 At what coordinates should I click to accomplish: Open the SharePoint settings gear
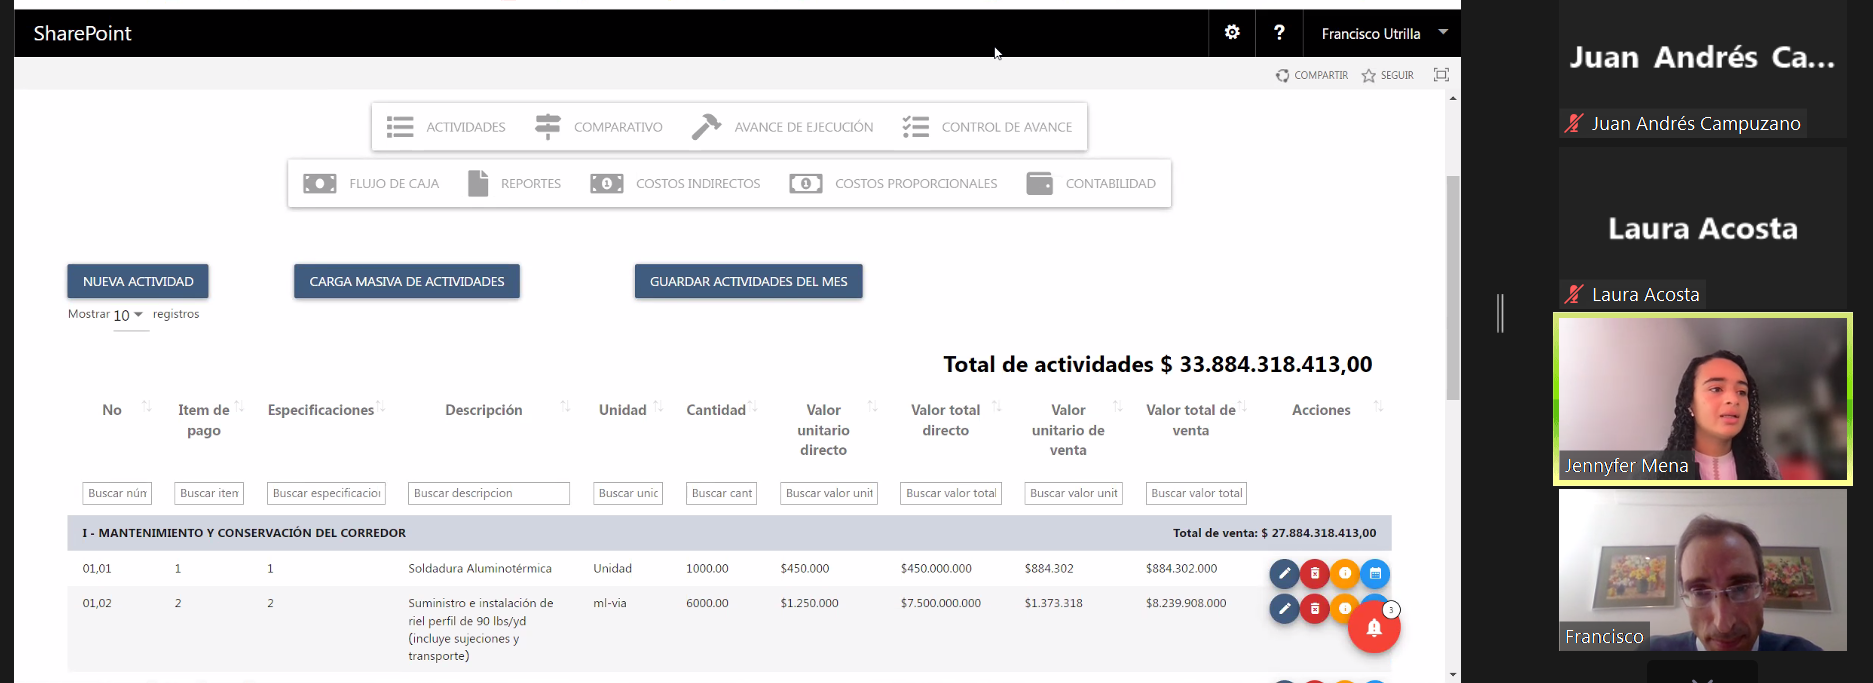1232,33
